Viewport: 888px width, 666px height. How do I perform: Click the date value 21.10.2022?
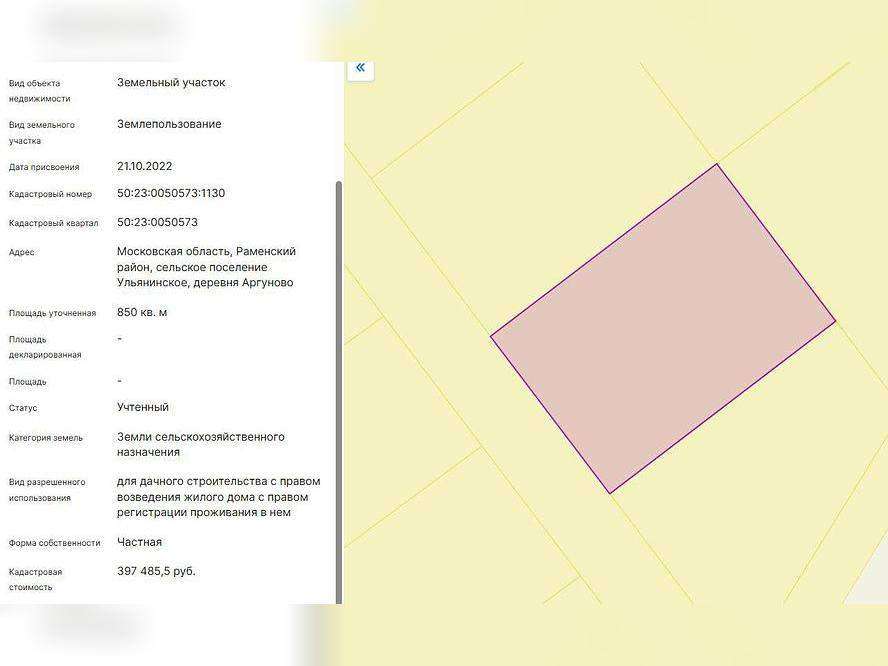click(145, 166)
